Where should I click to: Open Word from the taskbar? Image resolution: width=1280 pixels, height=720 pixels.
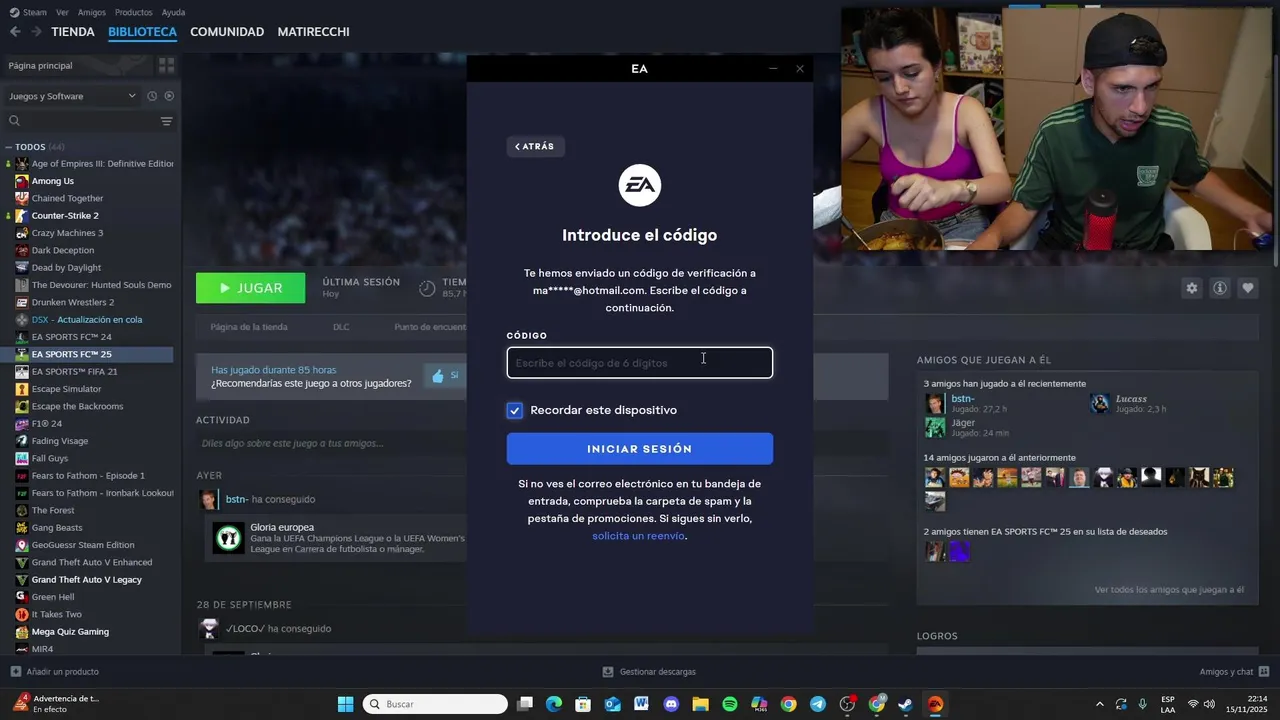point(642,704)
